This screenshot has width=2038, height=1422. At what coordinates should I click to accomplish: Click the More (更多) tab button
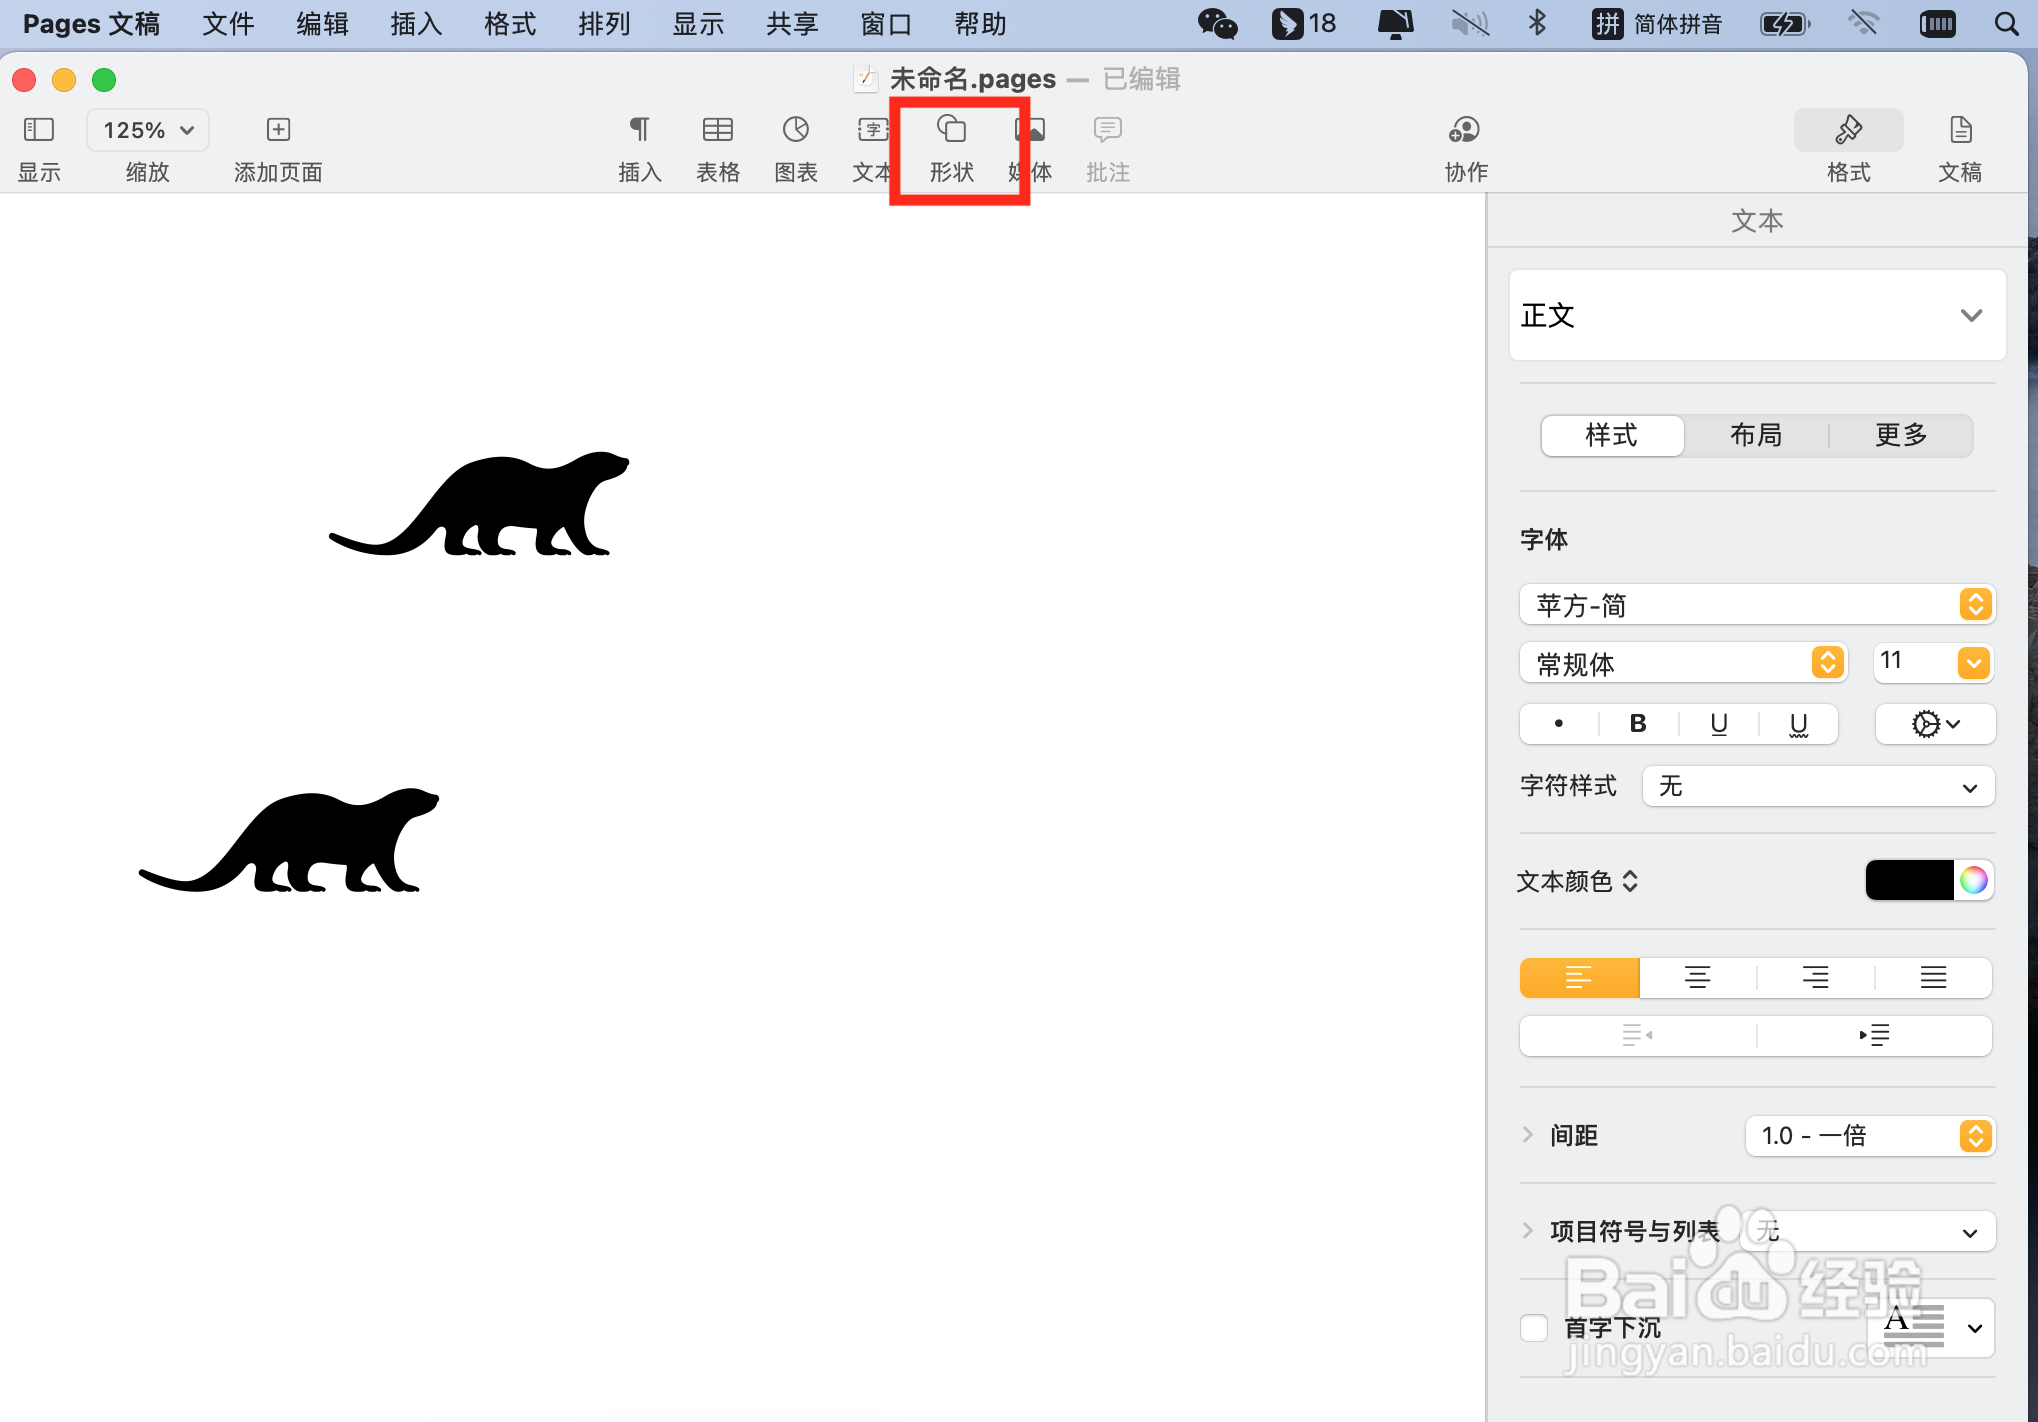pyautogui.click(x=1900, y=435)
